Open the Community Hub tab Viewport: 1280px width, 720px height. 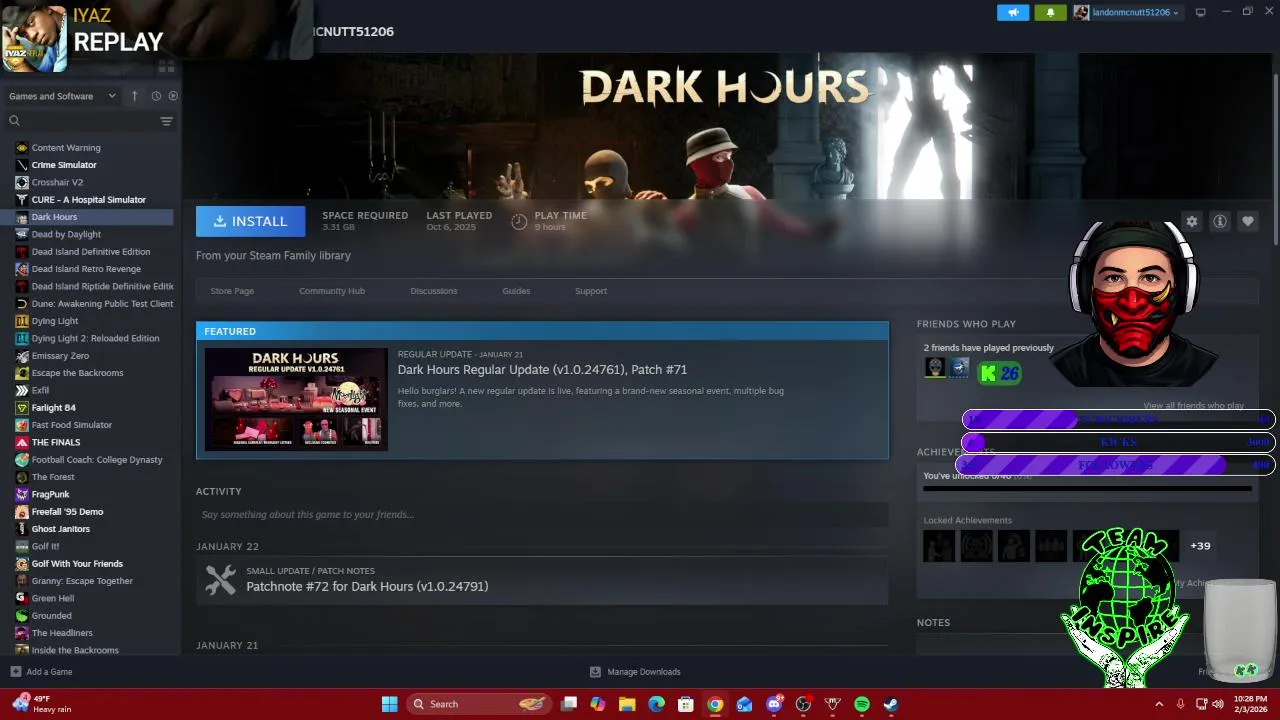point(332,291)
